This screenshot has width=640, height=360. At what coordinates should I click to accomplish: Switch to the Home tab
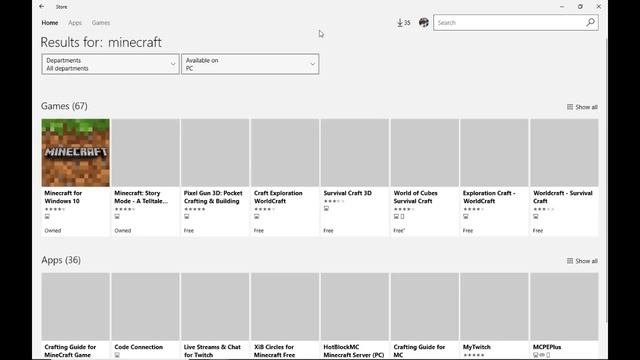(x=50, y=23)
